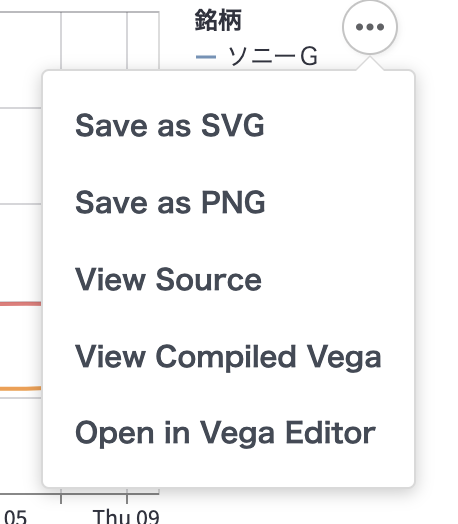Click the triangular pointer atop the popup menu
458x524 pixels.
(x=370, y=64)
